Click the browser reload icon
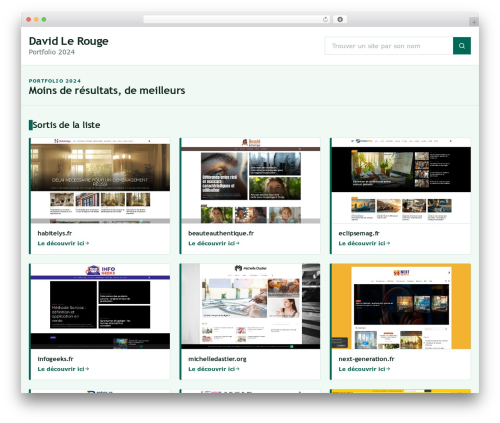The image size is (500, 423). pyautogui.click(x=325, y=19)
